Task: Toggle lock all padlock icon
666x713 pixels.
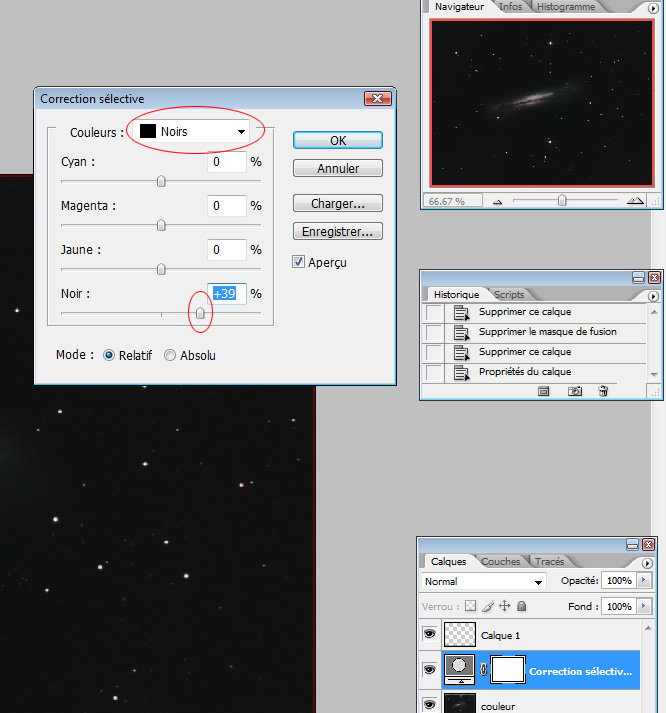Action: 521,606
